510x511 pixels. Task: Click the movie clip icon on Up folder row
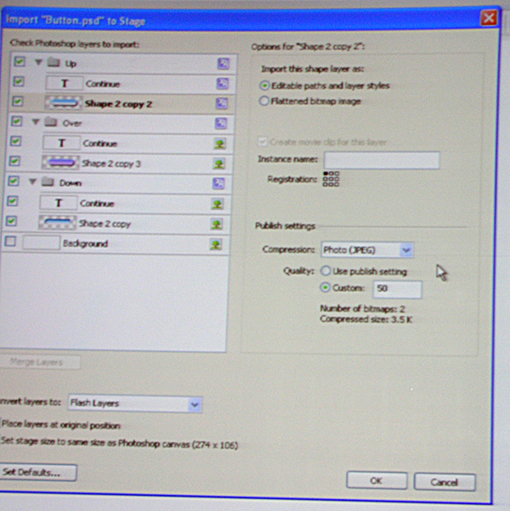pyautogui.click(x=223, y=64)
